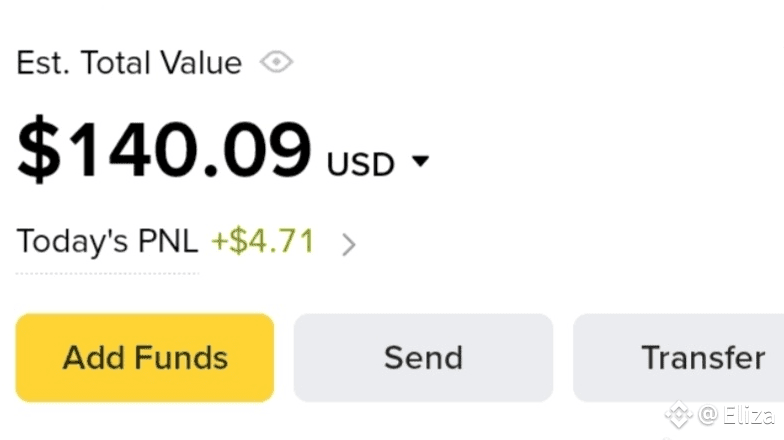This screenshot has width=784, height=440.
Task: Open the USD currency dropdown arrow
Action: pyautogui.click(x=420, y=161)
